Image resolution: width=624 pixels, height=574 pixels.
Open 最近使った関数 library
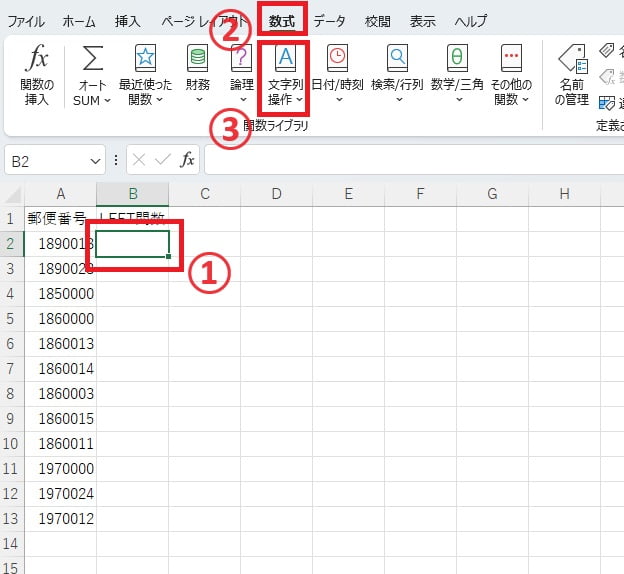pos(145,75)
